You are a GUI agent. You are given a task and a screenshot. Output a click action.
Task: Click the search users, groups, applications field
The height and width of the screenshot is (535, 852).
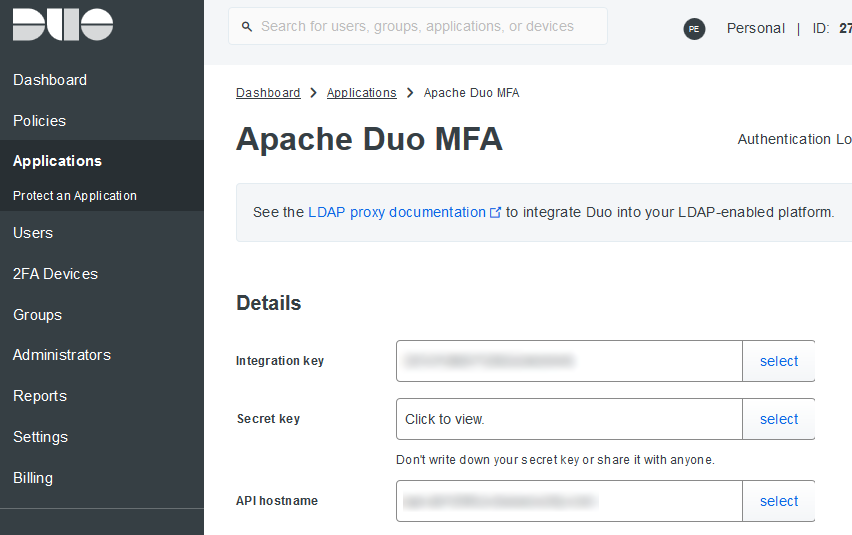417,26
